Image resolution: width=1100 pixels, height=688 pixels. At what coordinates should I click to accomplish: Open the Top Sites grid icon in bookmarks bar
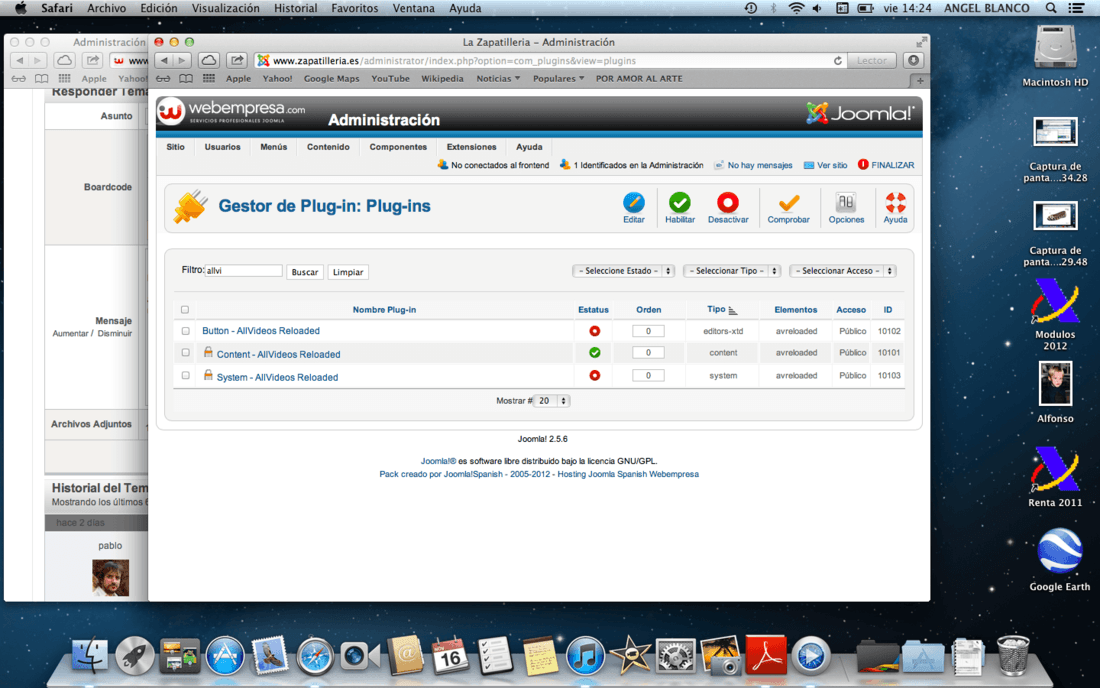tap(208, 79)
